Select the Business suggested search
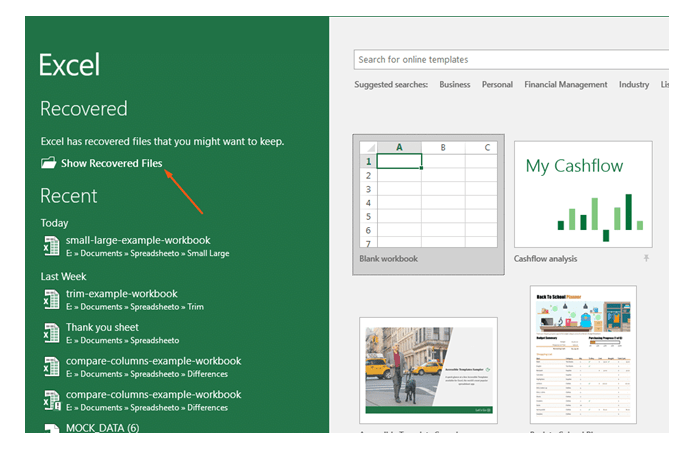The height and width of the screenshot is (451, 687). (455, 85)
